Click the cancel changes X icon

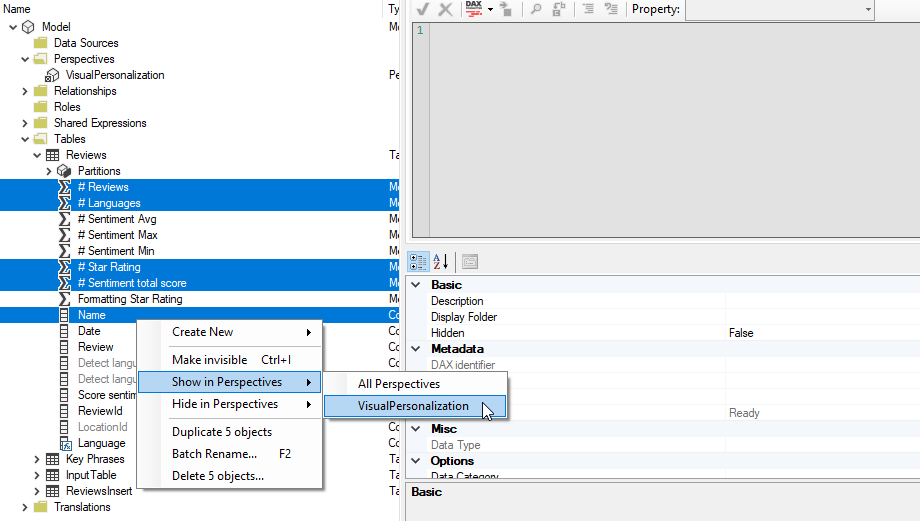[x=445, y=9]
